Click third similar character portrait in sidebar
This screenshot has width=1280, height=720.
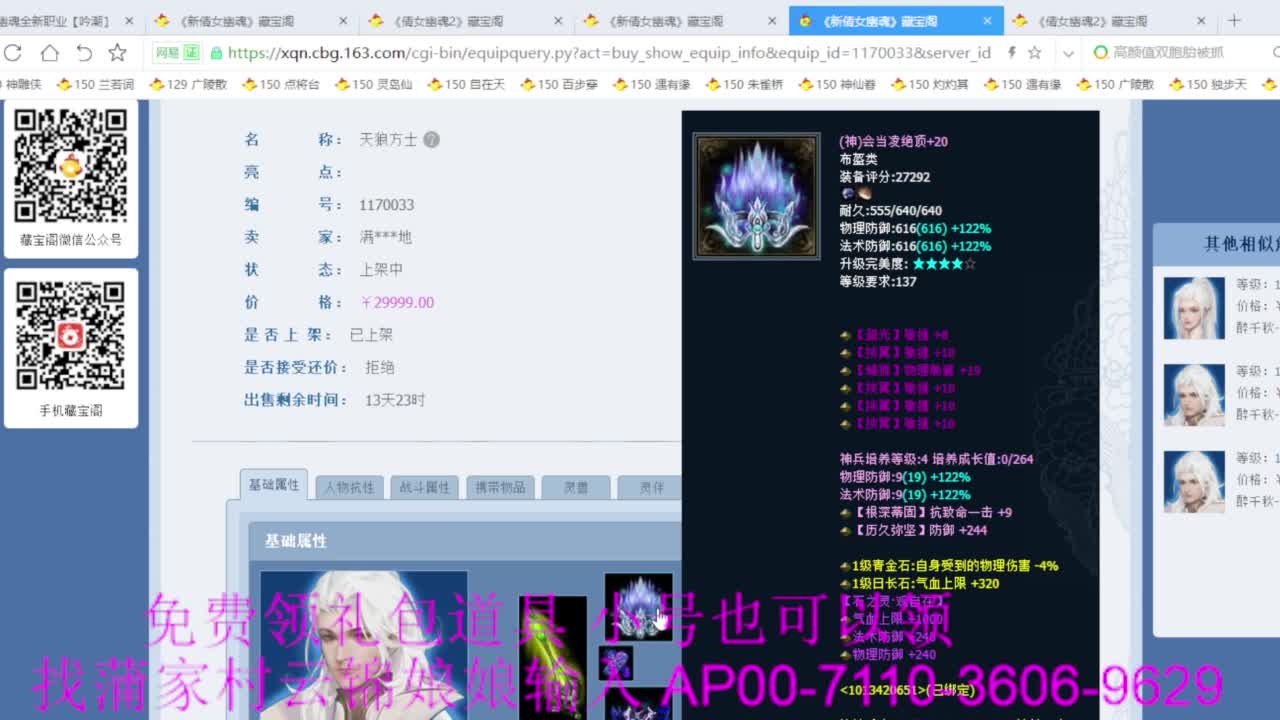click(1194, 482)
